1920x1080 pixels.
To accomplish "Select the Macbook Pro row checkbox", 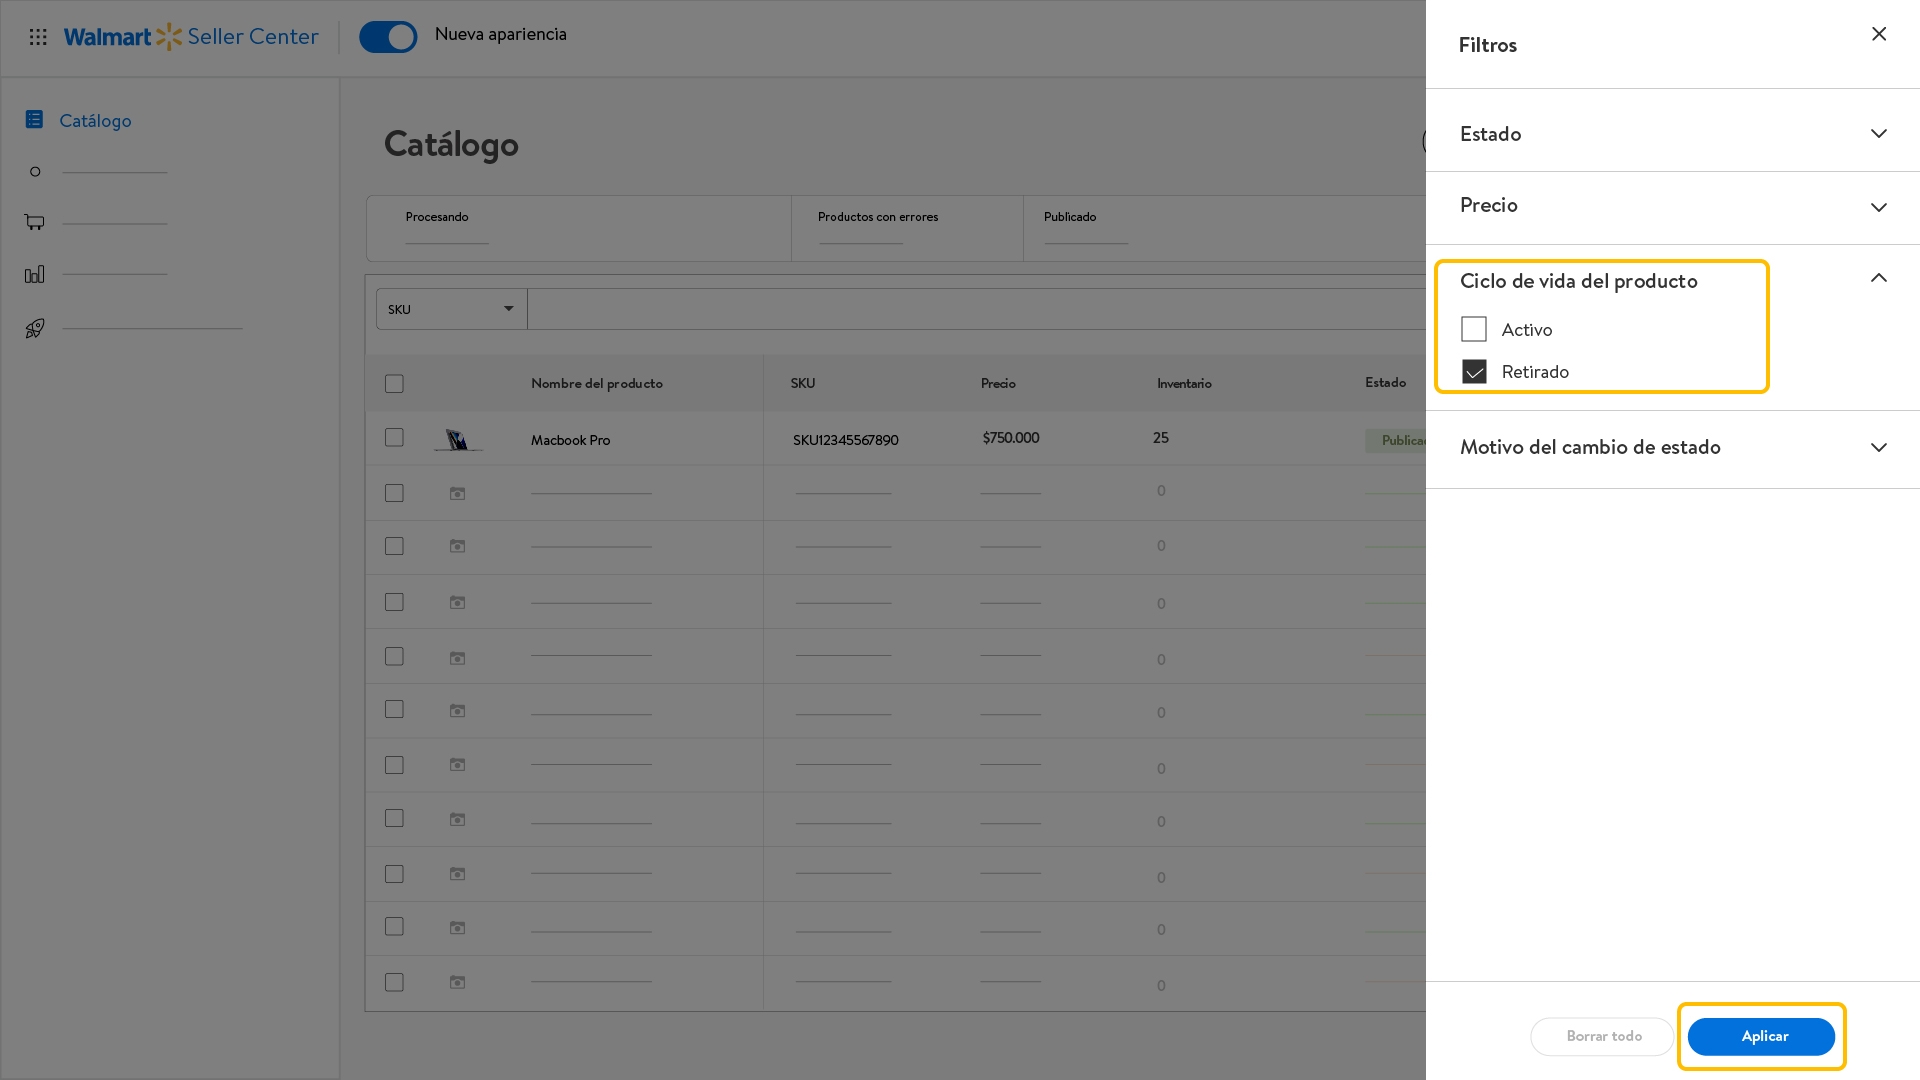I will coord(394,438).
